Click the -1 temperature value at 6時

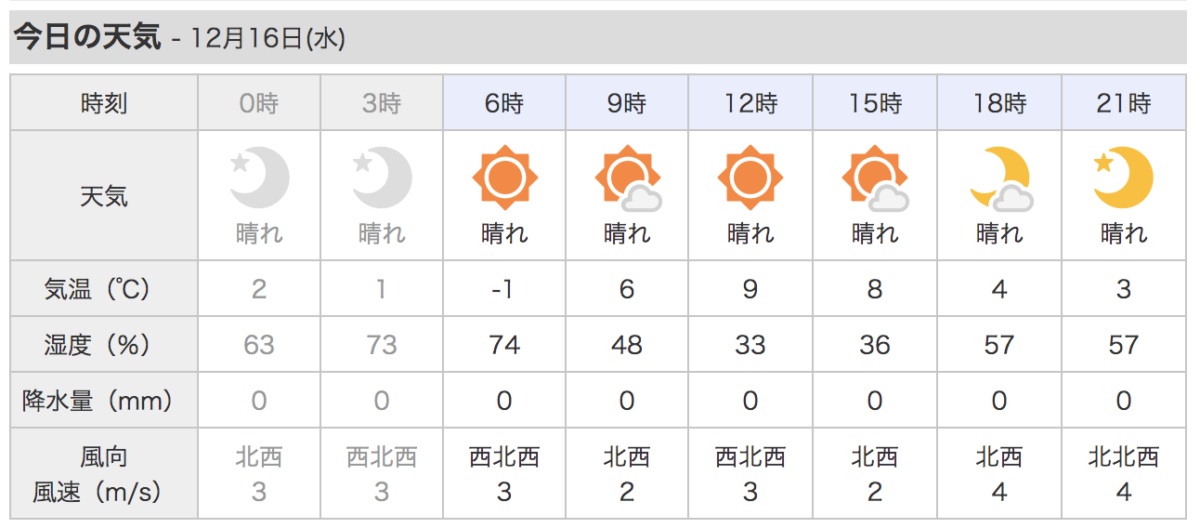(x=504, y=289)
